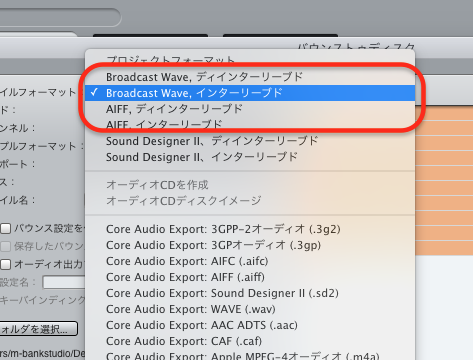Image resolution: width=473 pixels, height=360 pixels.
Task: Toggle the バウンス設定を checkbox
Action: coord(6,229)
